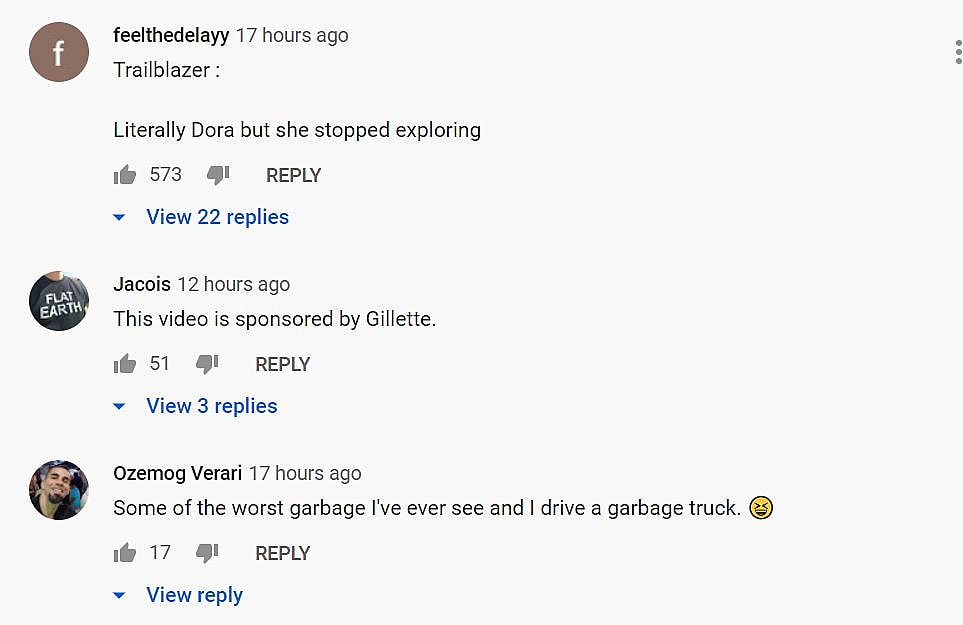
Task: Like Ozemog Verari's garbage truck comment
Action: coord(125,553)
